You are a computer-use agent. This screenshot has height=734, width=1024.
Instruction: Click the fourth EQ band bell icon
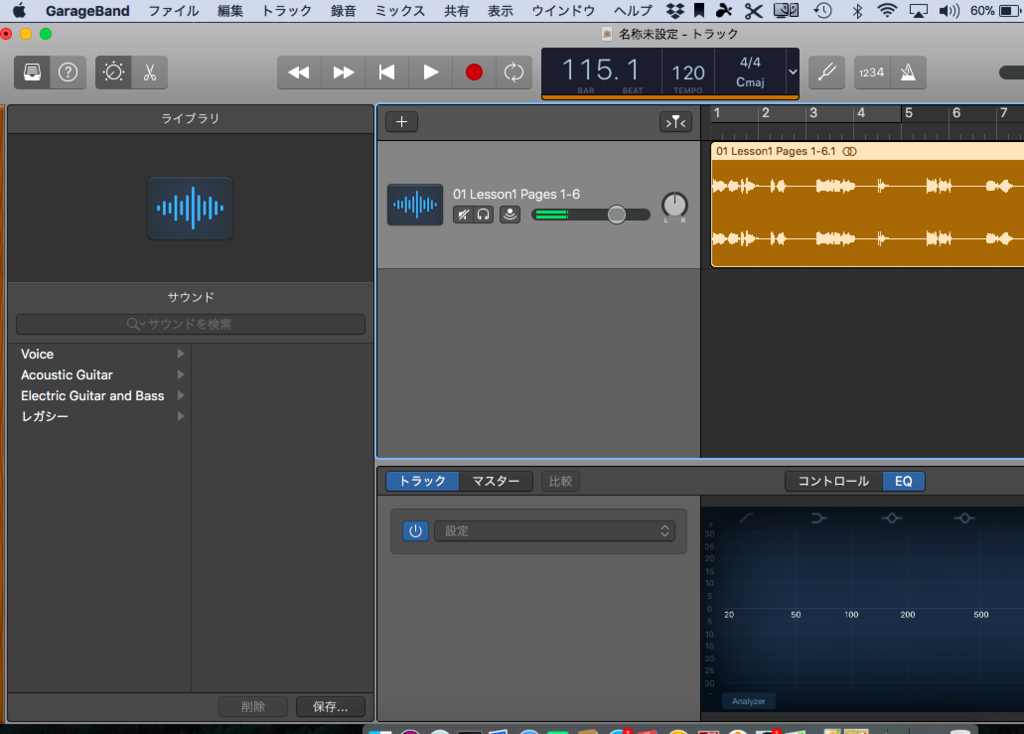(964, 518)
